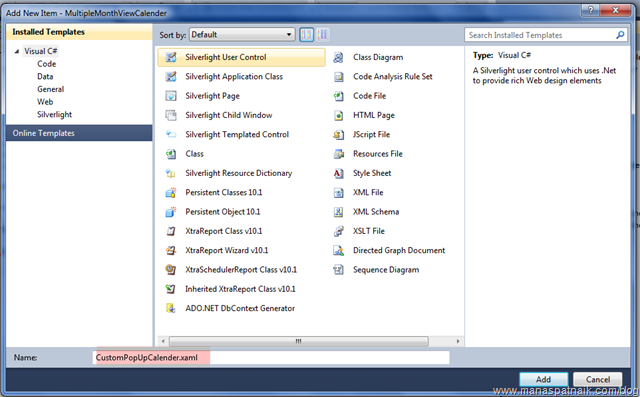
Task: Click the Silverlight Templated Control icon
Action: click(171, 134)
